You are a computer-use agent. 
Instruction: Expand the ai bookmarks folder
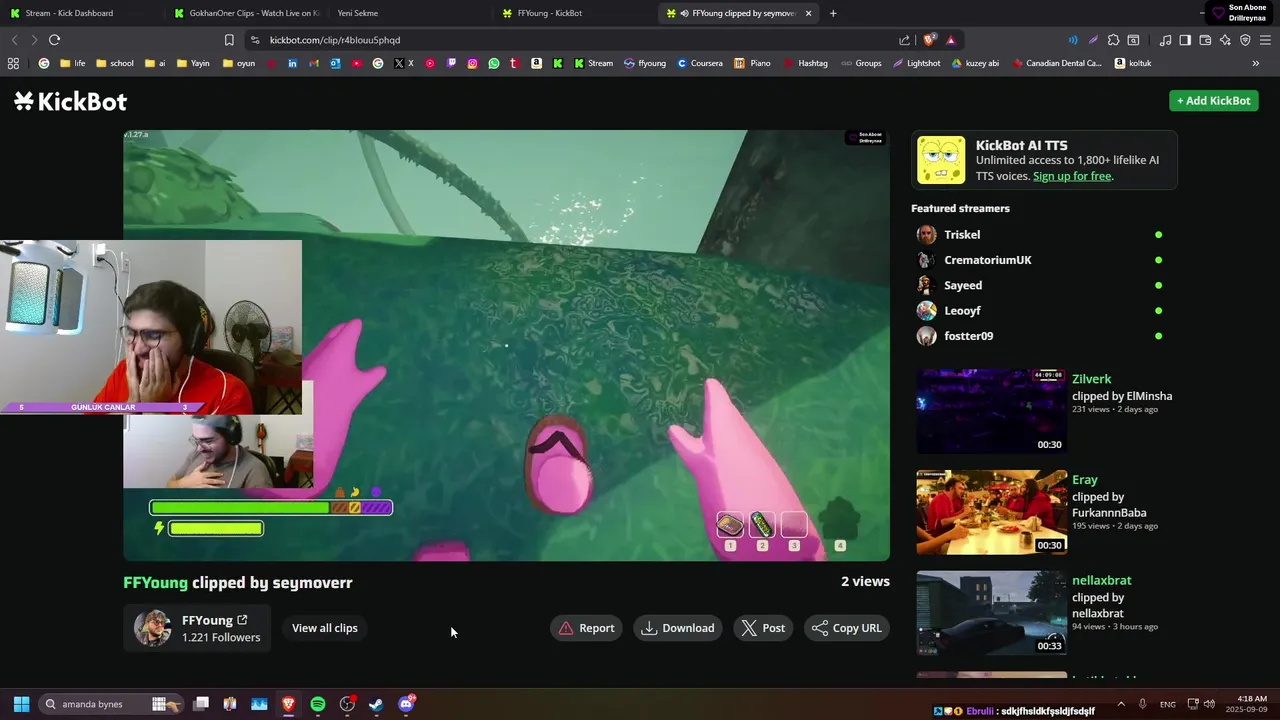pos(155,63)
